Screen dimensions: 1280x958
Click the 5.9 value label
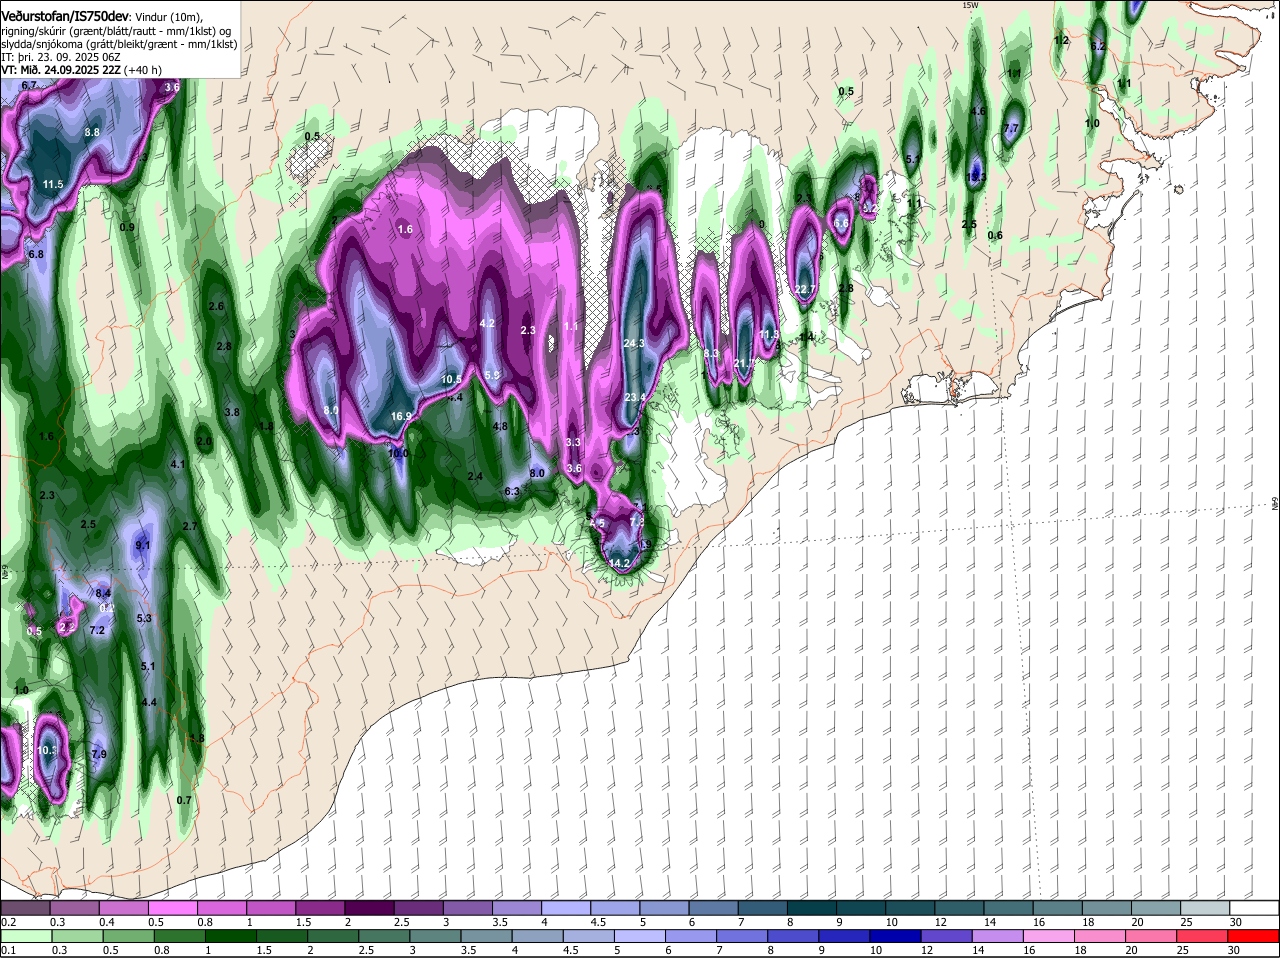492,374
